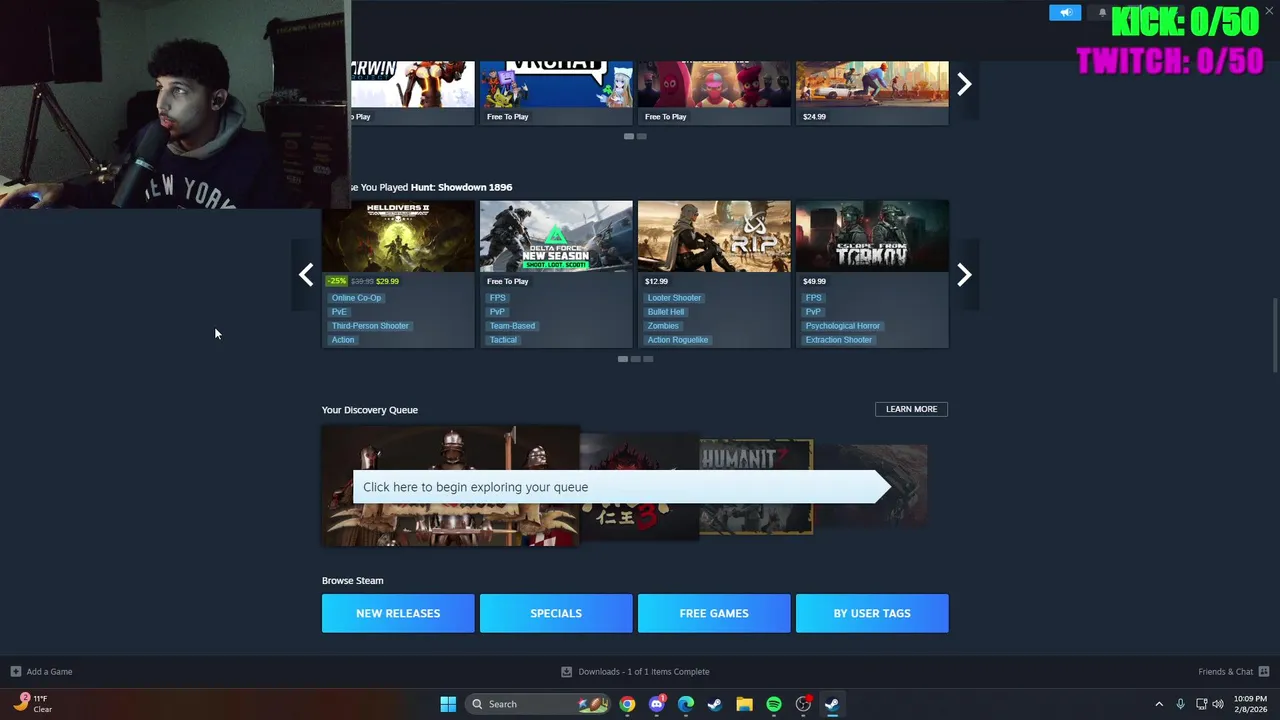Click the Windows taskbar Search box
This screenshot has height=720, width=1280.
coord(538,704)
